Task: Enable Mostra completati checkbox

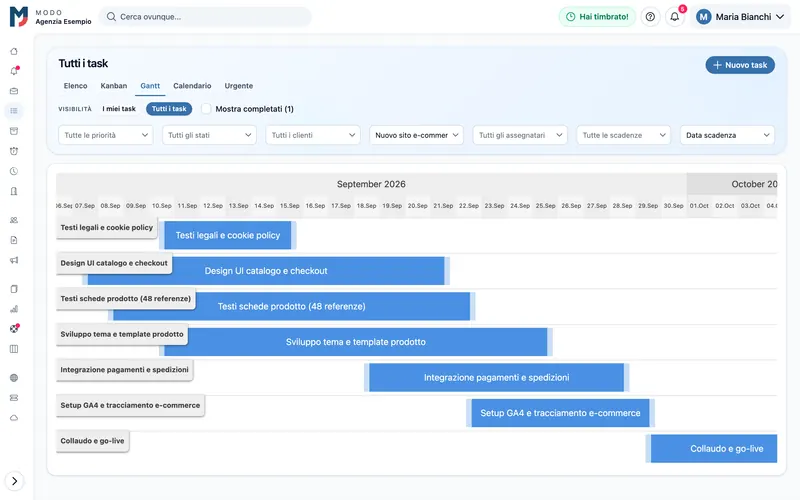Action: point(206,109)
